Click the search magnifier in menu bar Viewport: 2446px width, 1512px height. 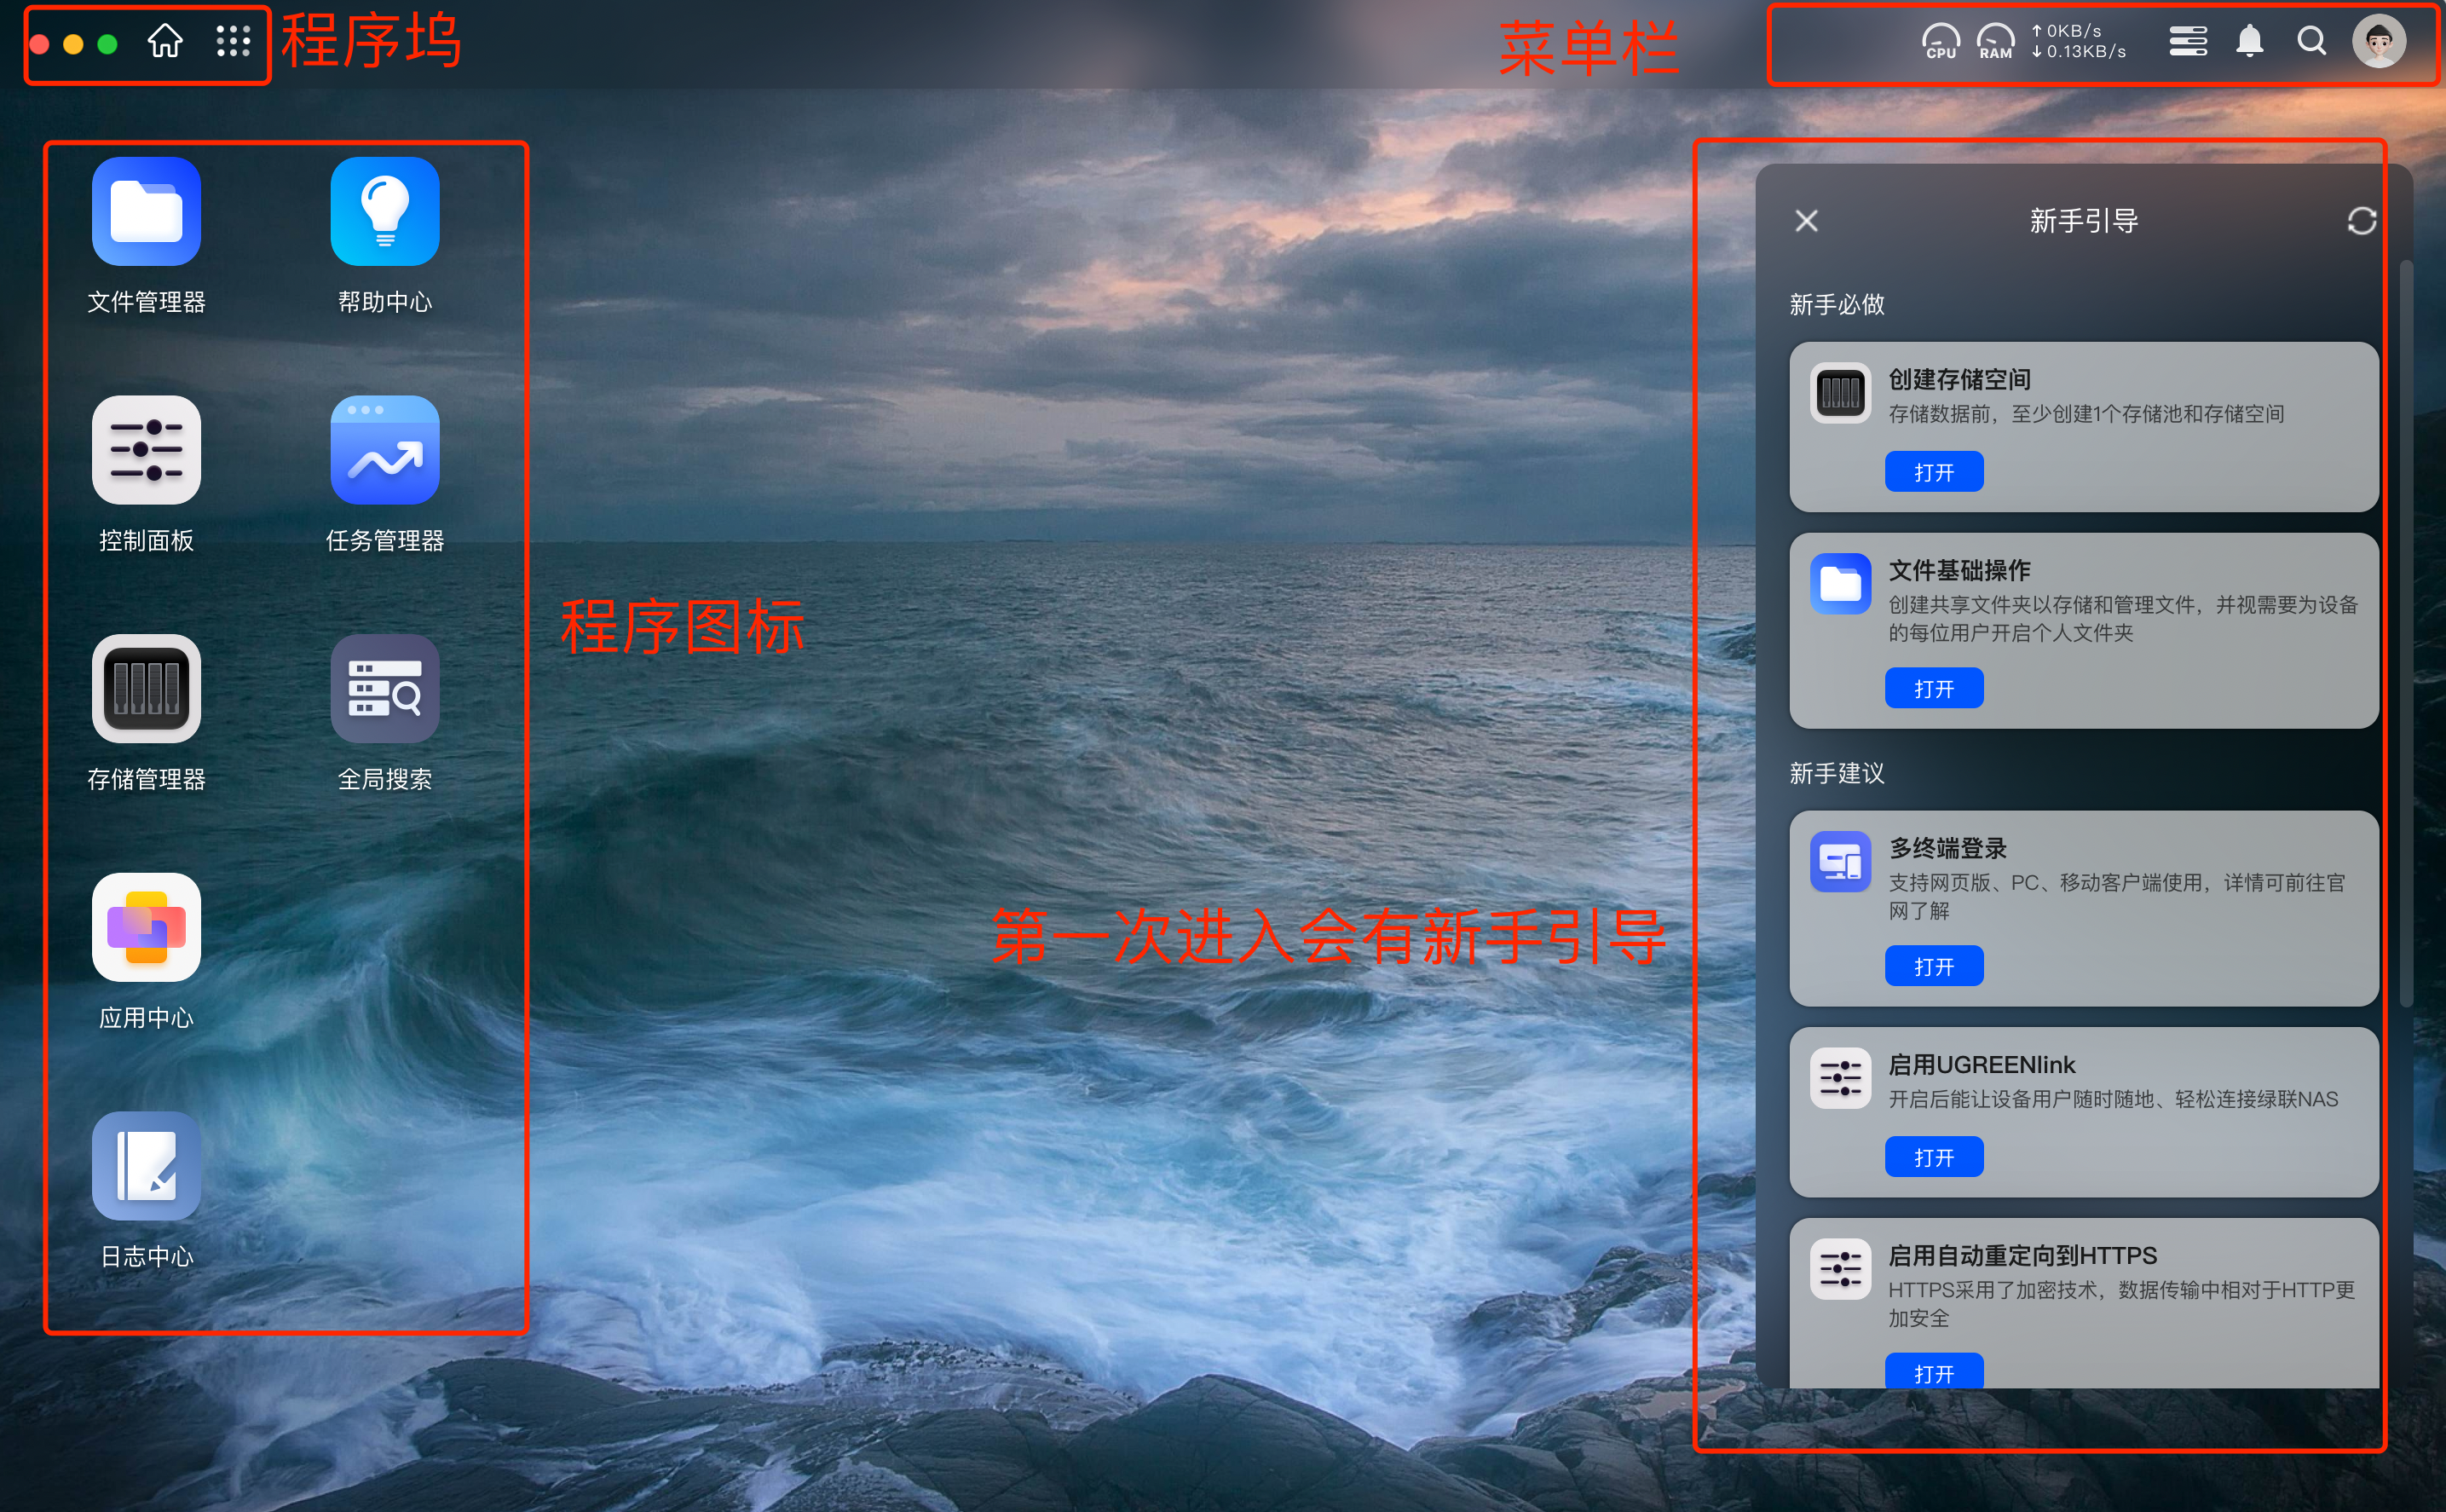pos(2311,41)
